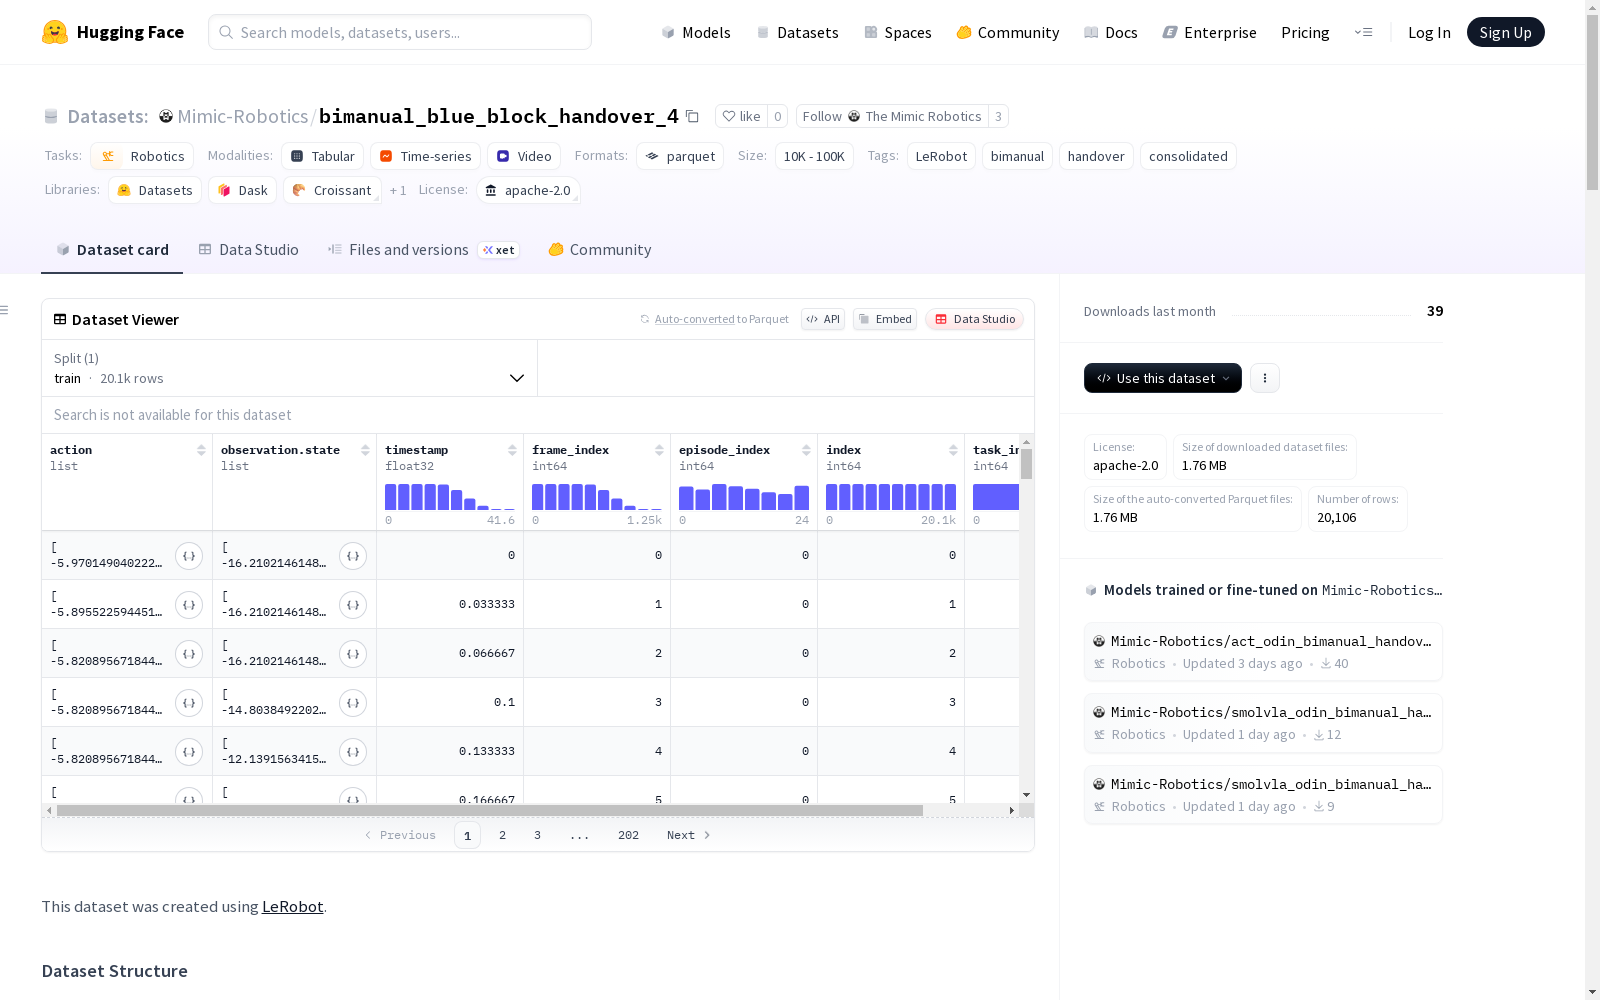Open Community in the top navigation
Screen dimensions: 1600x1000
(1008, 32)
